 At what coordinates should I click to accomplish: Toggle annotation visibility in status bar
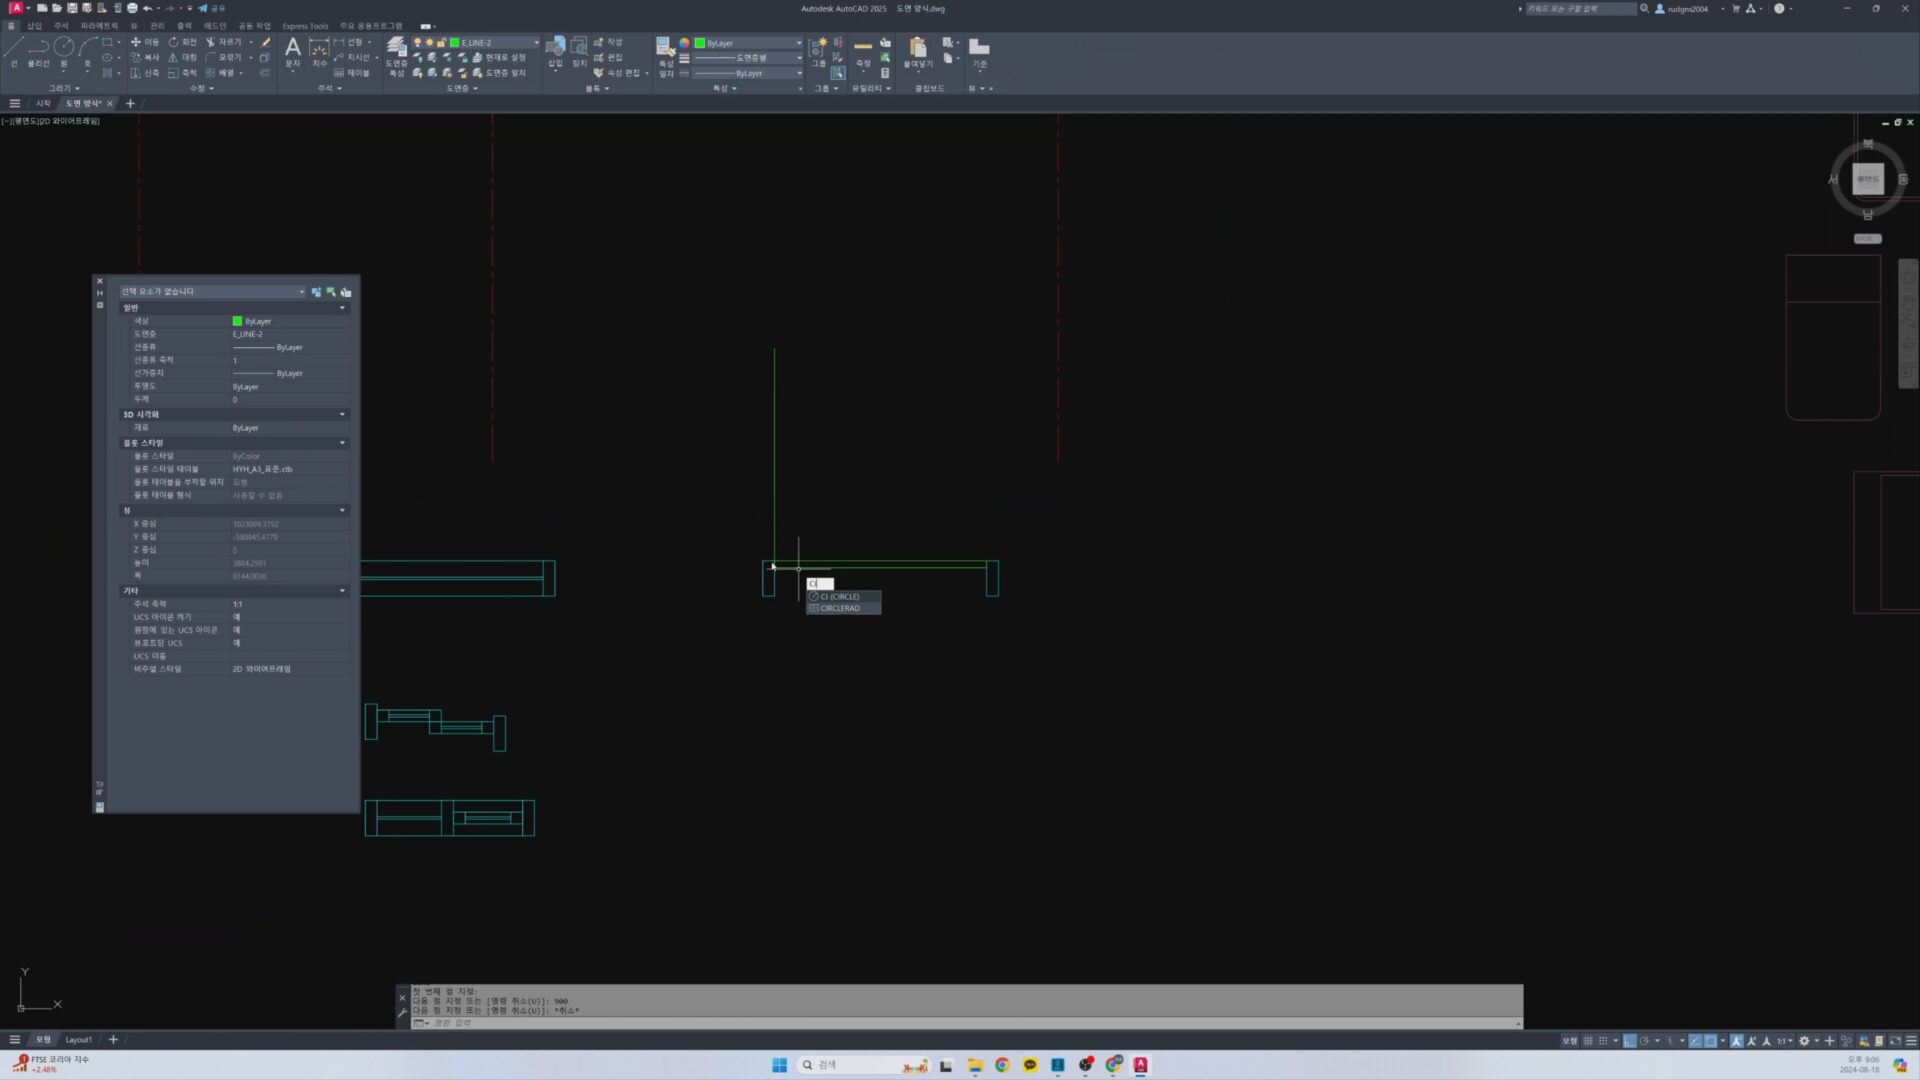click(1736, 1040)
